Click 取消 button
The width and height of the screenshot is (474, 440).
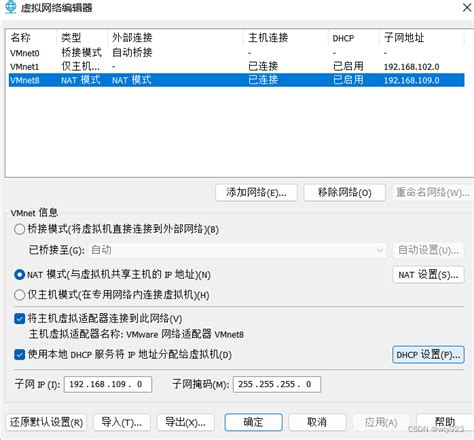[317, 422]
